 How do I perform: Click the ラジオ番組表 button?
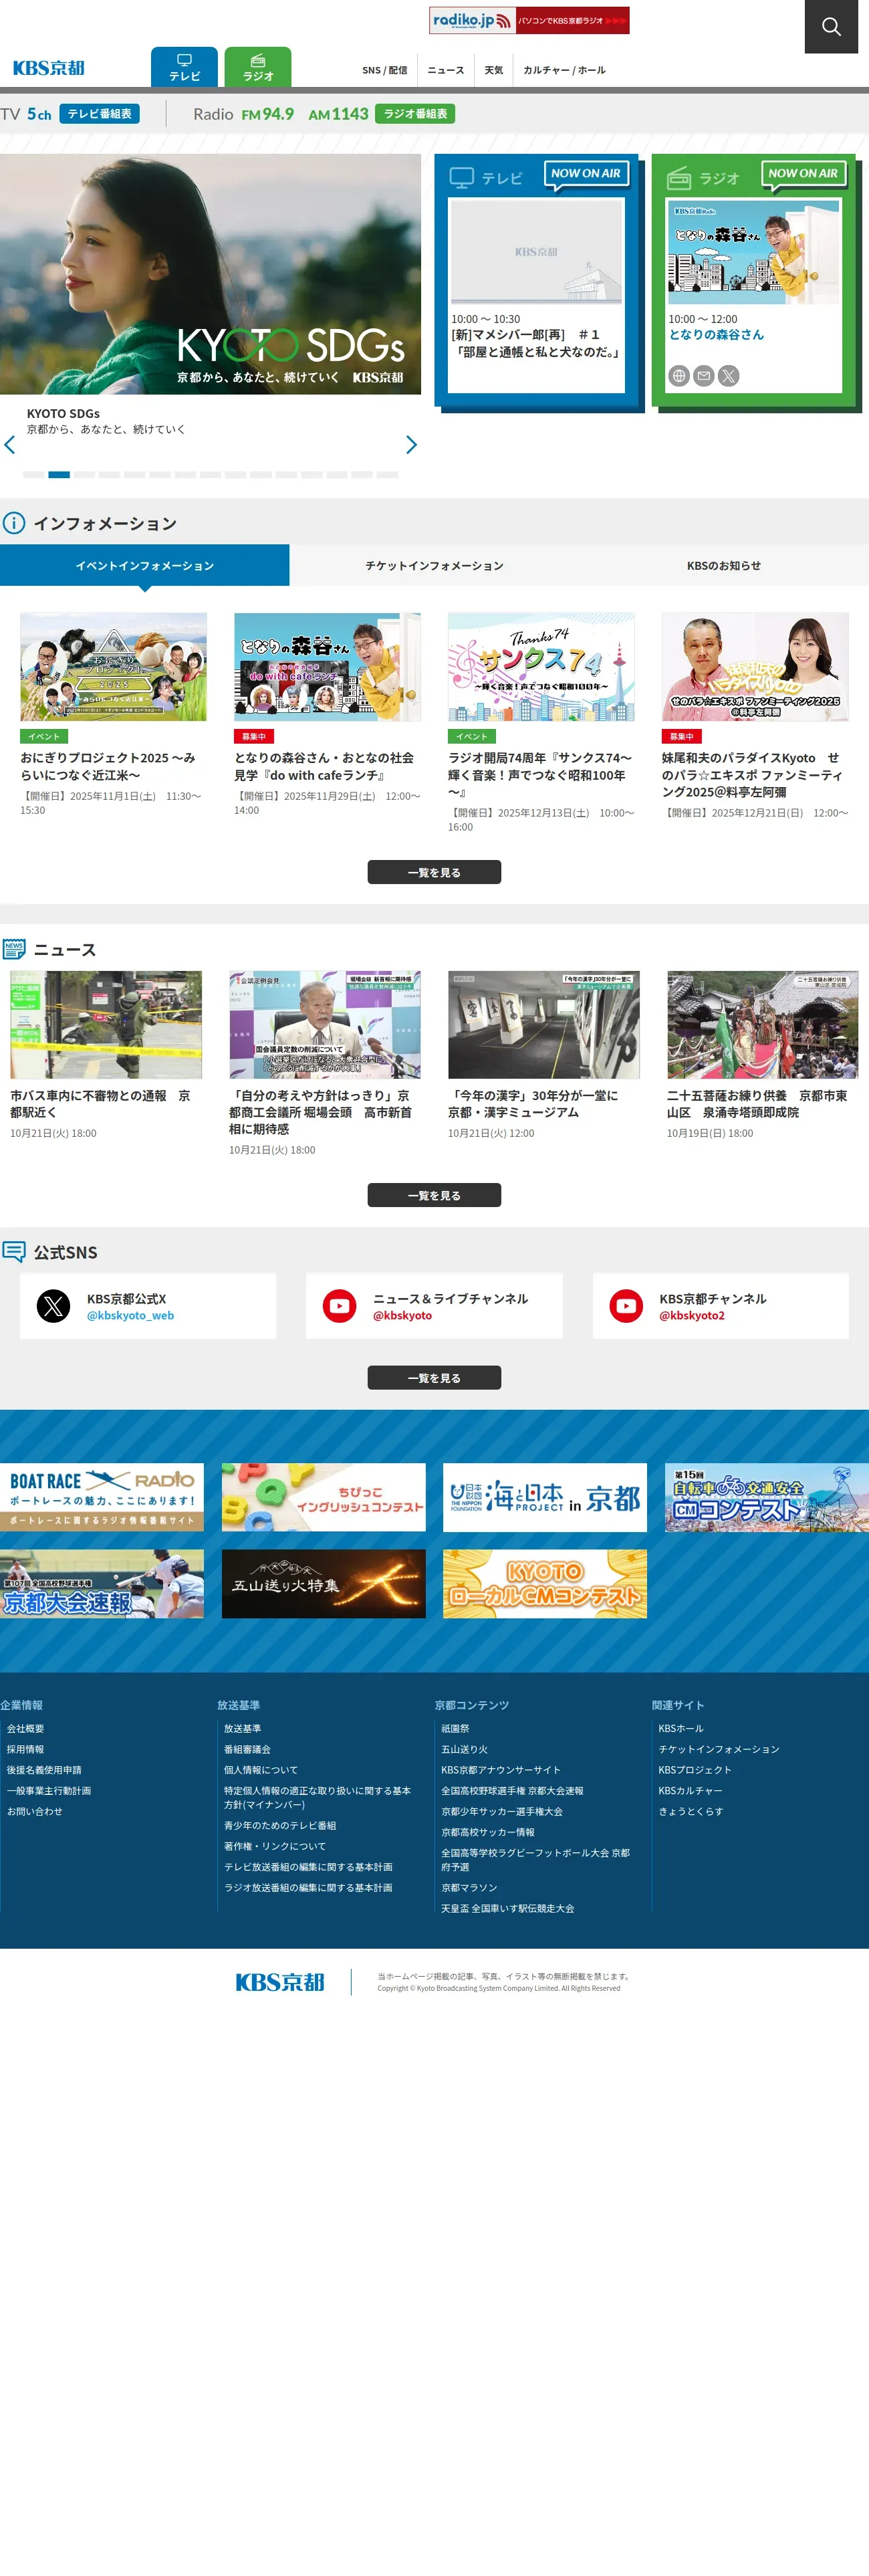tap(415, 114)
